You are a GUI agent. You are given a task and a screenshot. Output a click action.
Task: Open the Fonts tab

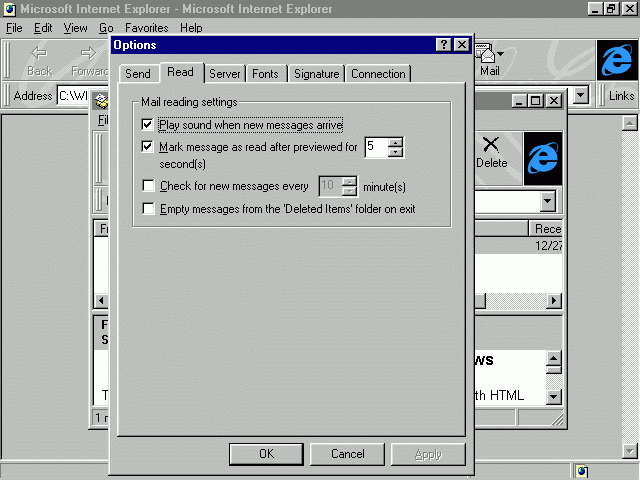(265, 74)
